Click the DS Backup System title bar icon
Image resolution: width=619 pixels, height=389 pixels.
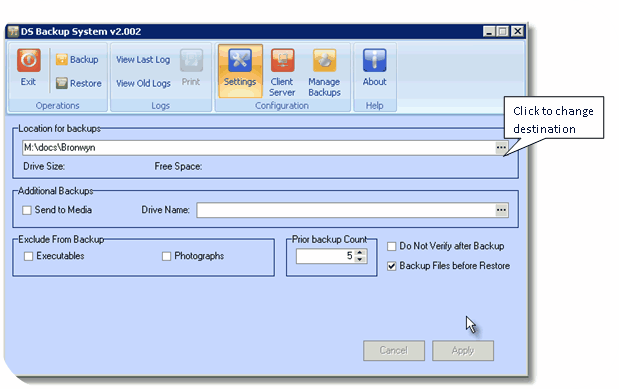[x=13, y=32]
